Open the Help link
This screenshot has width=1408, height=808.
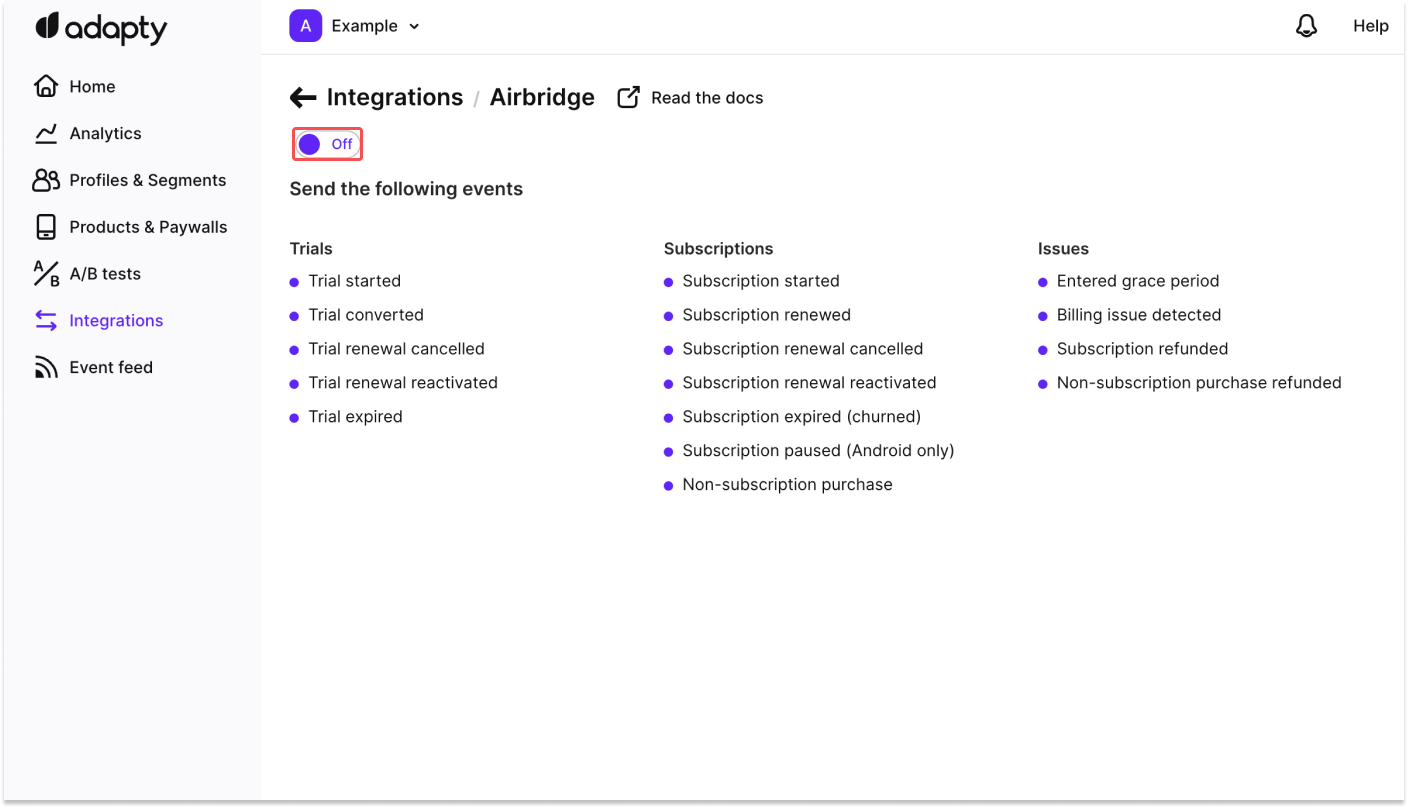[1370, 26]
